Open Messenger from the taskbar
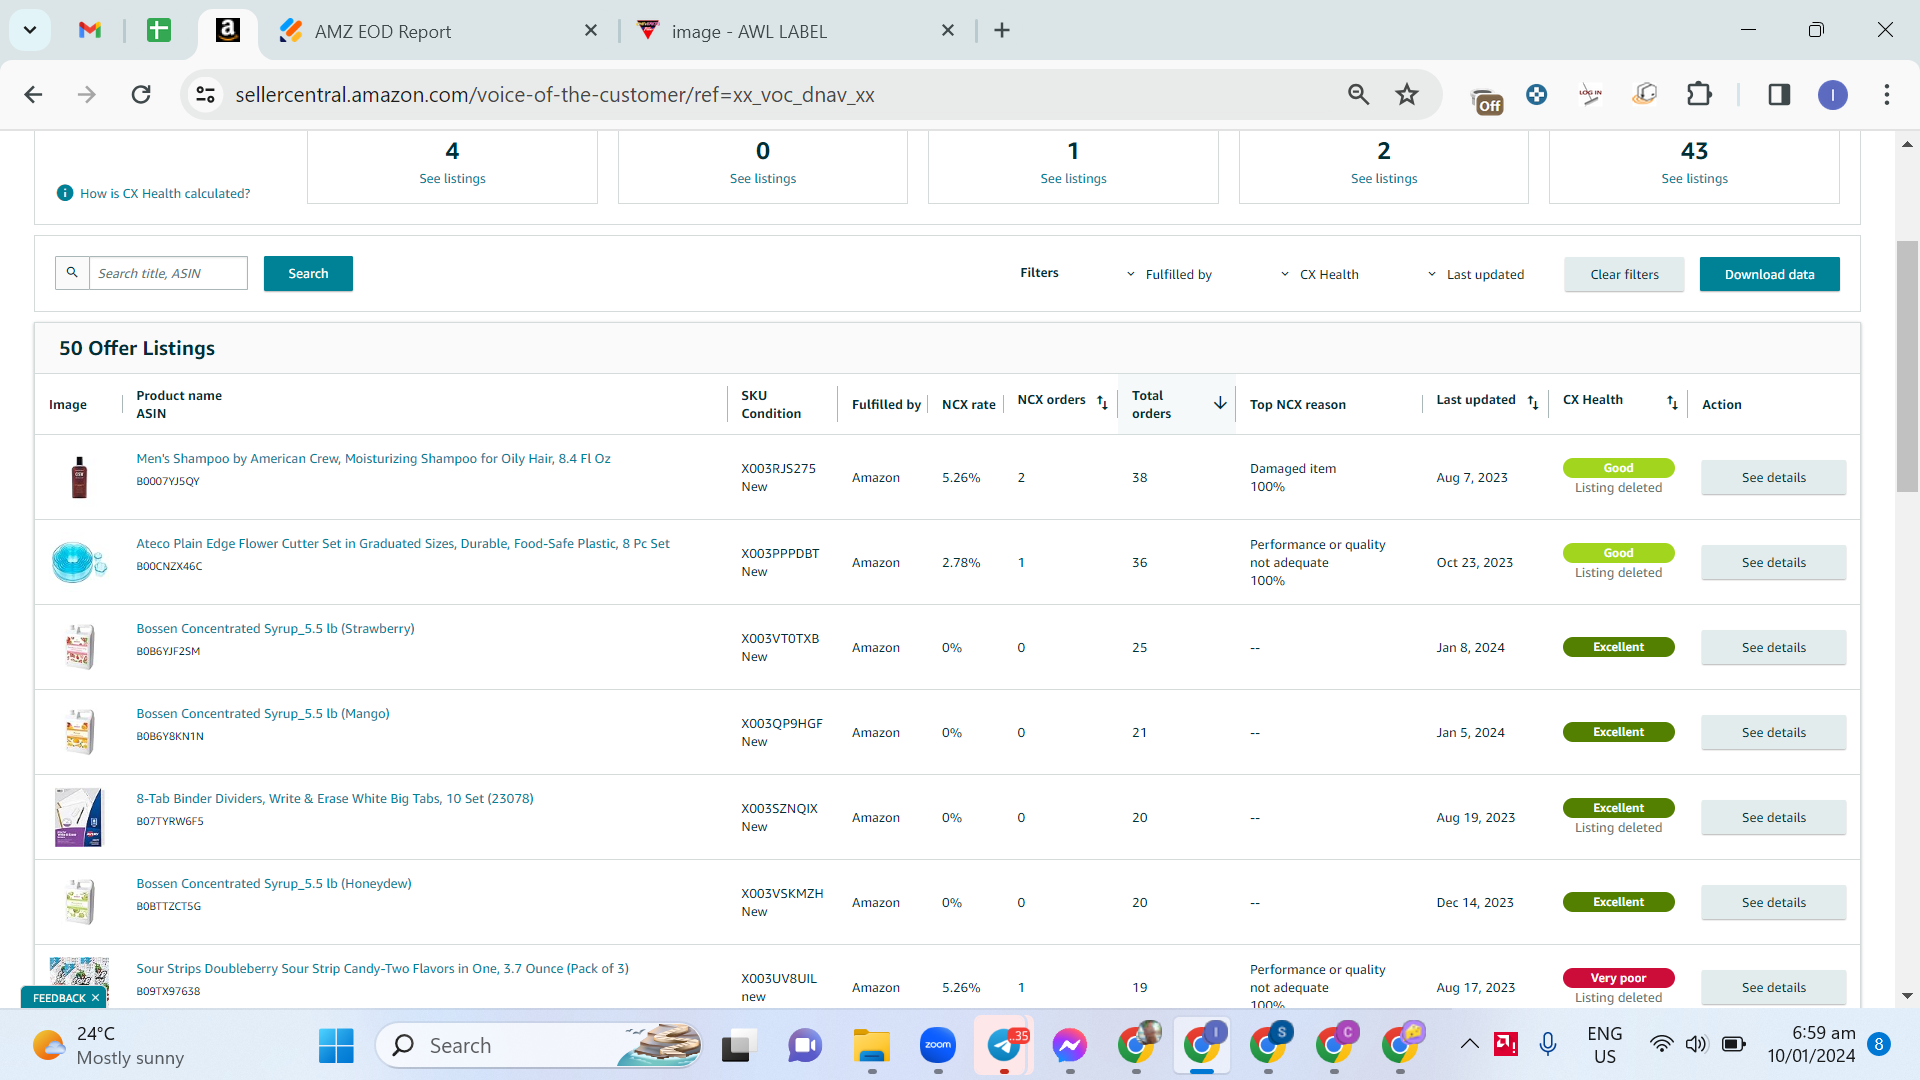The image size is (1920, 1080). [x=1069, y=1046]
